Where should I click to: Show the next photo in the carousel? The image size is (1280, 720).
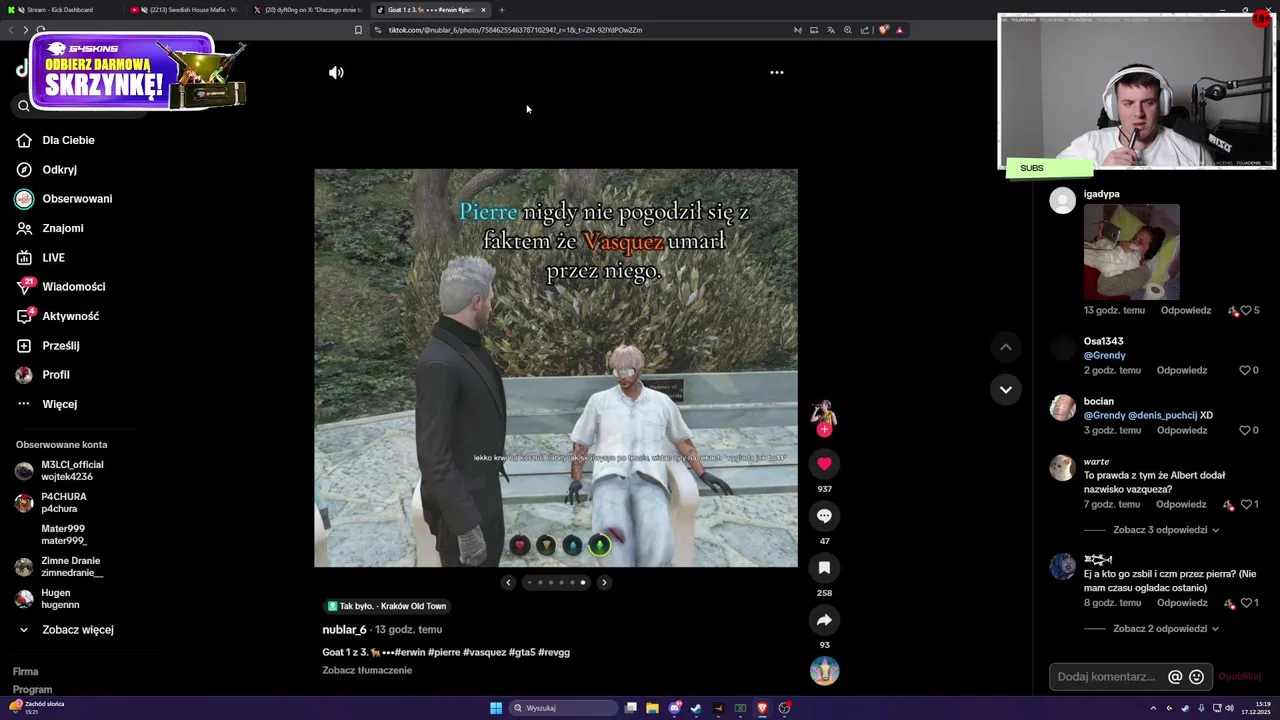click(x=604, y=582)
